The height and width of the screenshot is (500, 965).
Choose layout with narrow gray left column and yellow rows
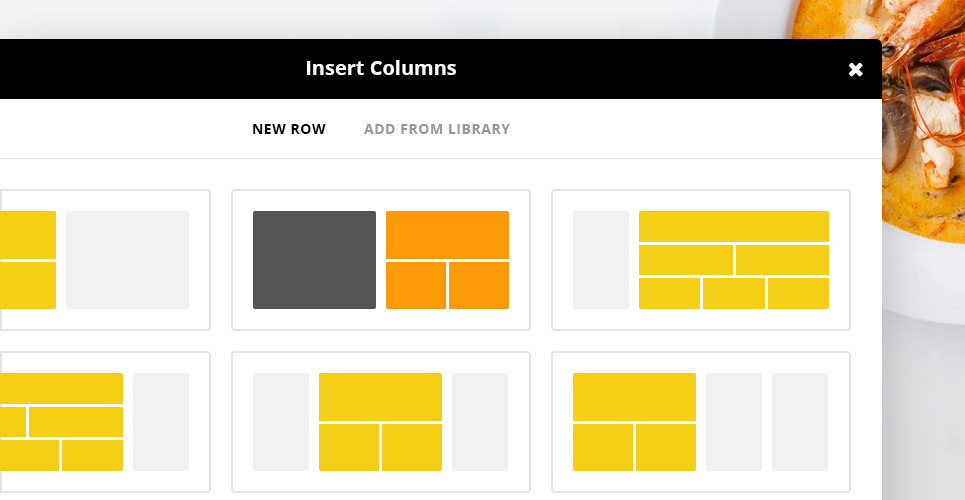click(x=700, y=260)
